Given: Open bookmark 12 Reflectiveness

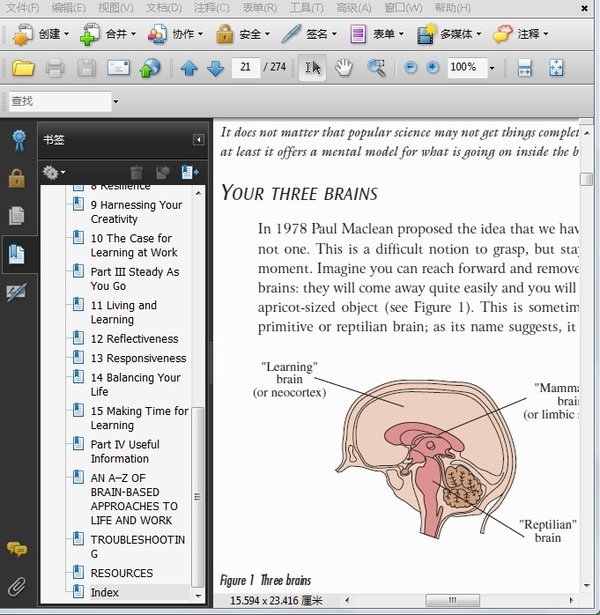Looking at the screenshot, I should click(x=135, y=339).
